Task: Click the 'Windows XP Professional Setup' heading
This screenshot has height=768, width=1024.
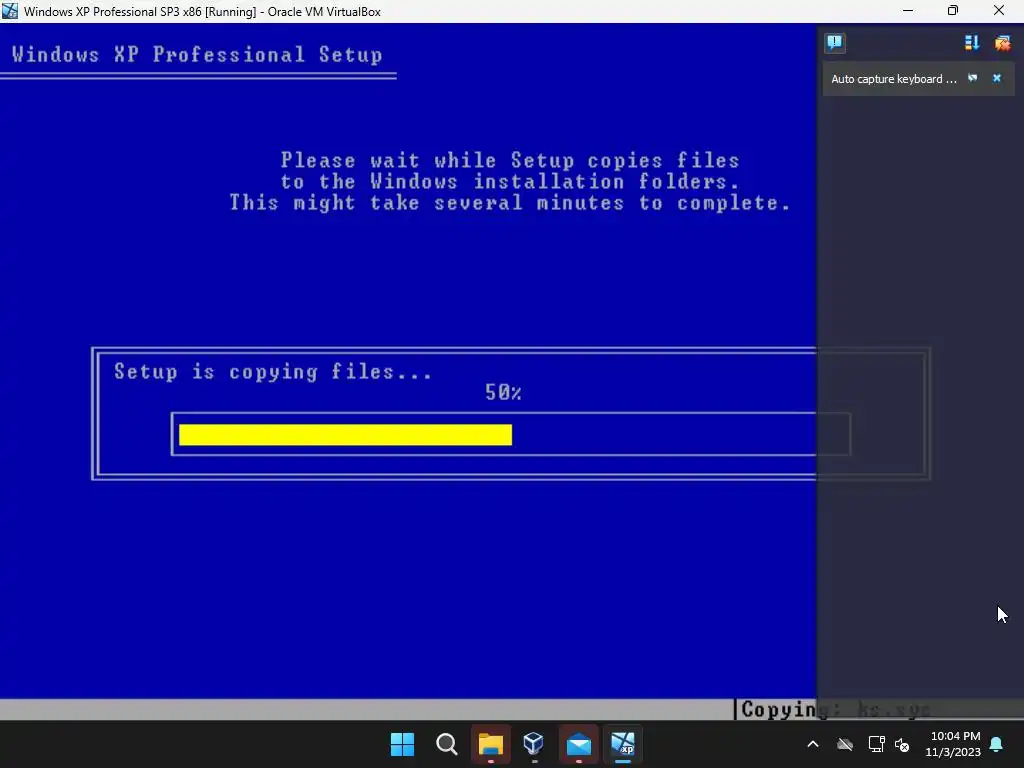Action: click(197, 54)
